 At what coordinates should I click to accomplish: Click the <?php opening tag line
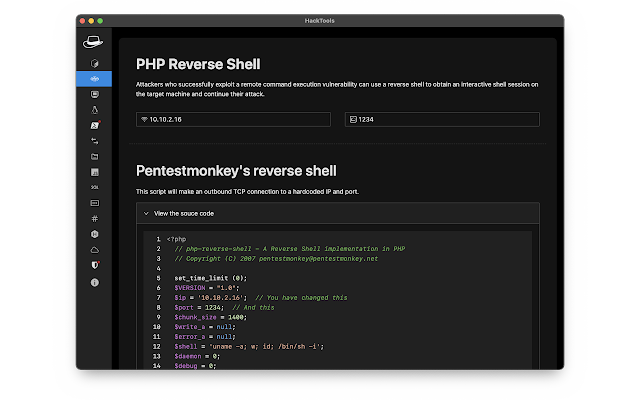coord(176,239)
